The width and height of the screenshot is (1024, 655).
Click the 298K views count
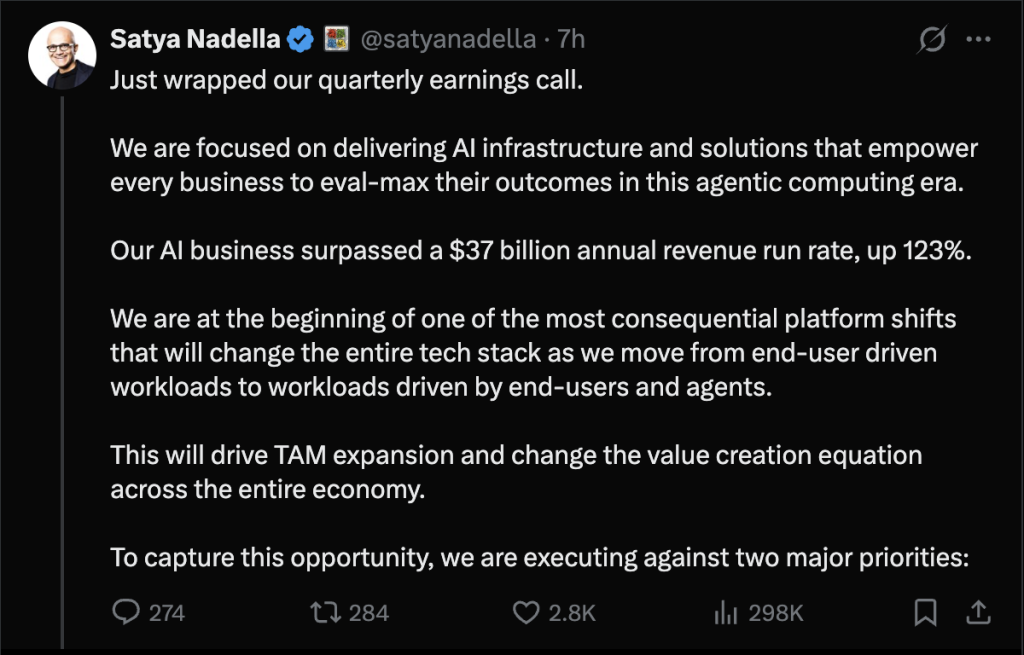[x=776, y=613]
